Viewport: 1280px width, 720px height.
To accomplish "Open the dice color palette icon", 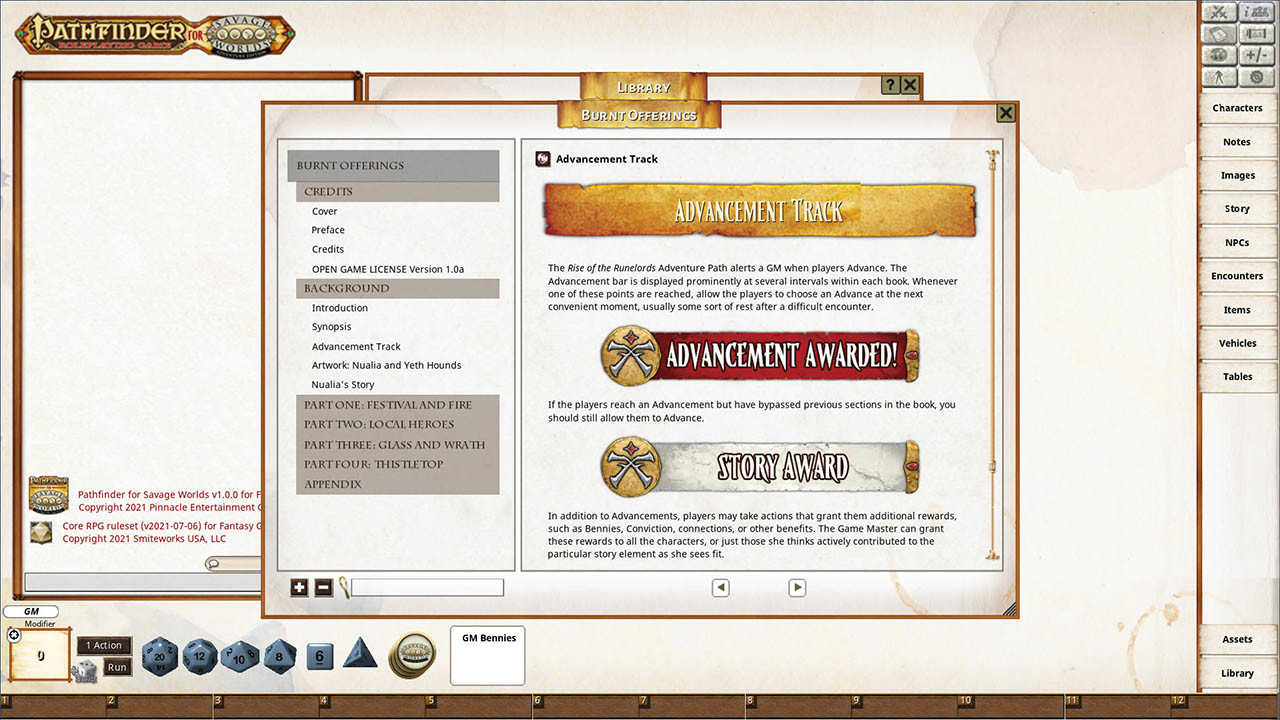I will click(1218, 54).
